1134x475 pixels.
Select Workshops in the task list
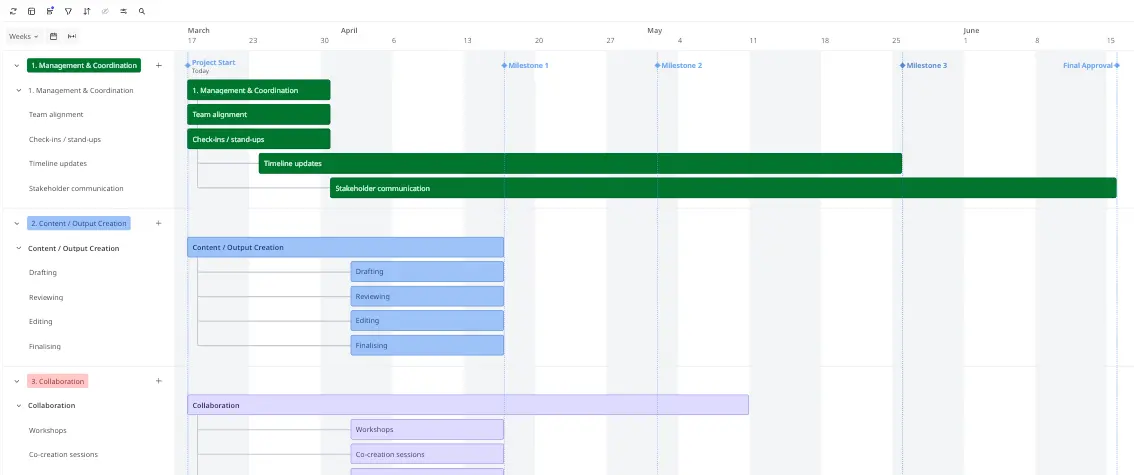48,430
